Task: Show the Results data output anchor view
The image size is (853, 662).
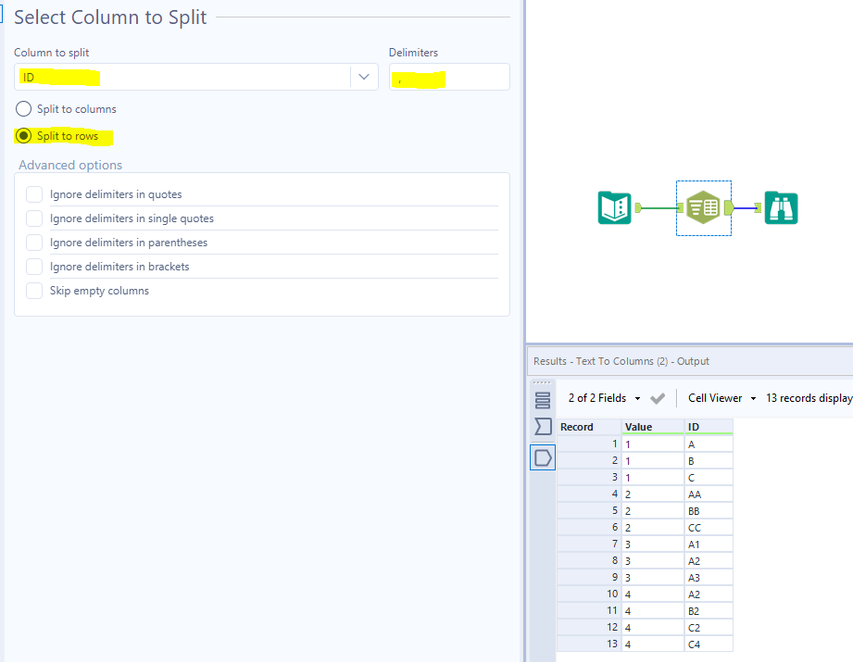Action: pyautogui.click(x=542, y=457)
